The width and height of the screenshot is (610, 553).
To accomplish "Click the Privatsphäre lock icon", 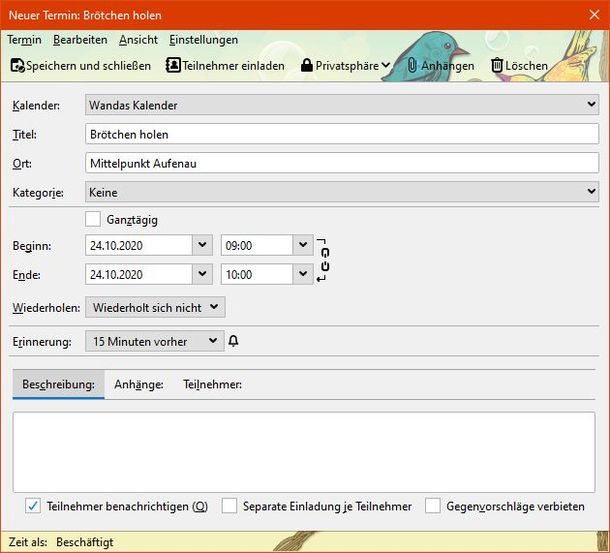I will (307, 66).
